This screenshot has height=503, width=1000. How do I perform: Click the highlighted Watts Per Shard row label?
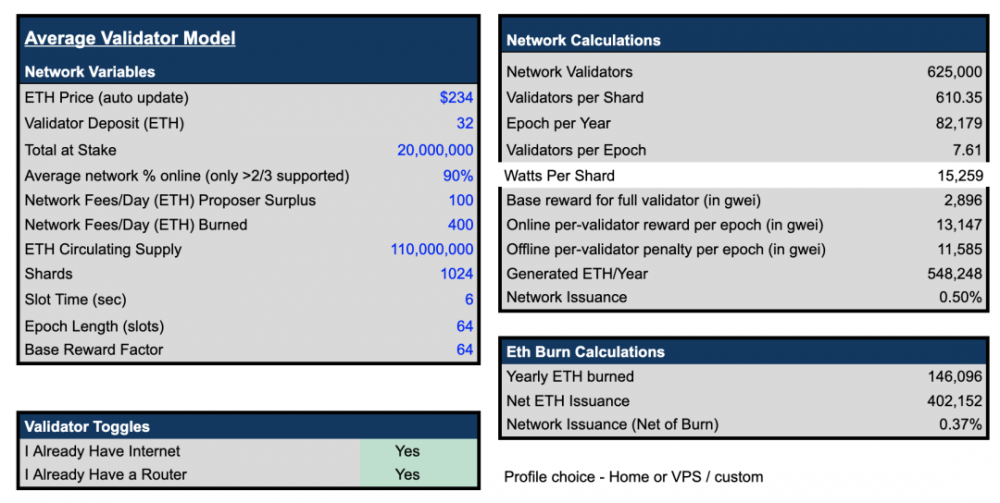point(560,175)
